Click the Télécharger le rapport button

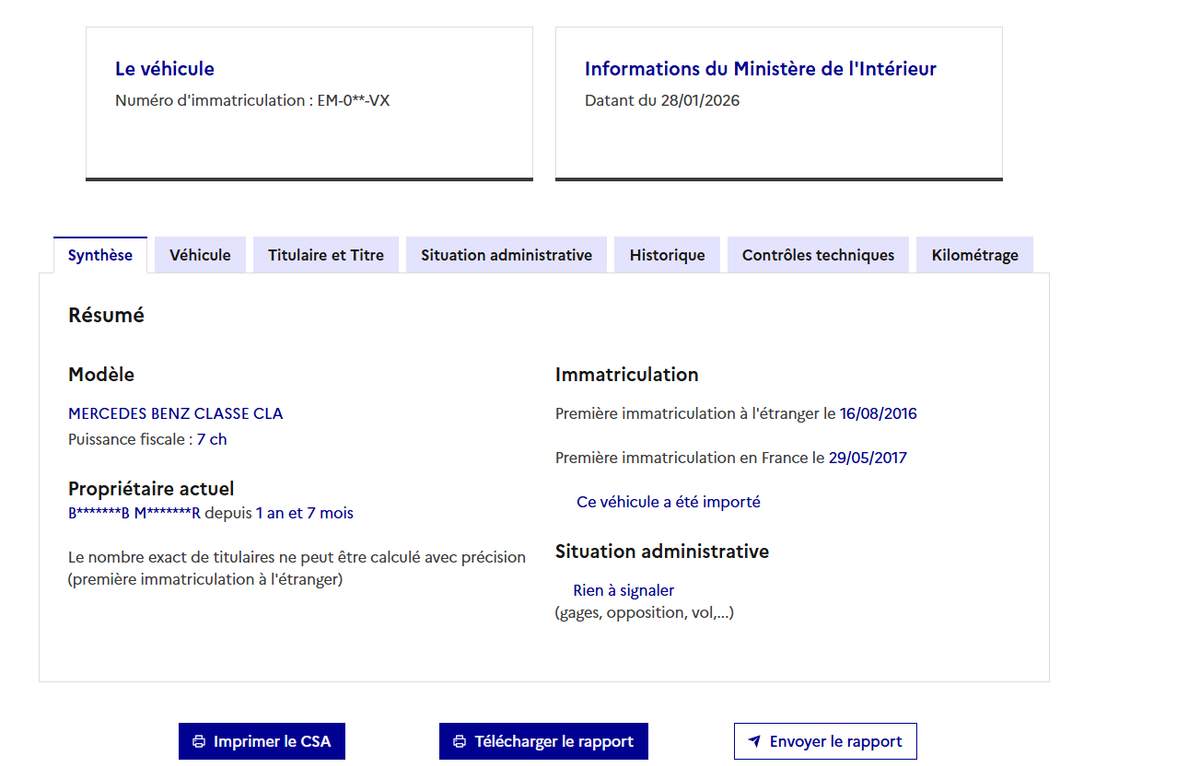pos(543,742)
